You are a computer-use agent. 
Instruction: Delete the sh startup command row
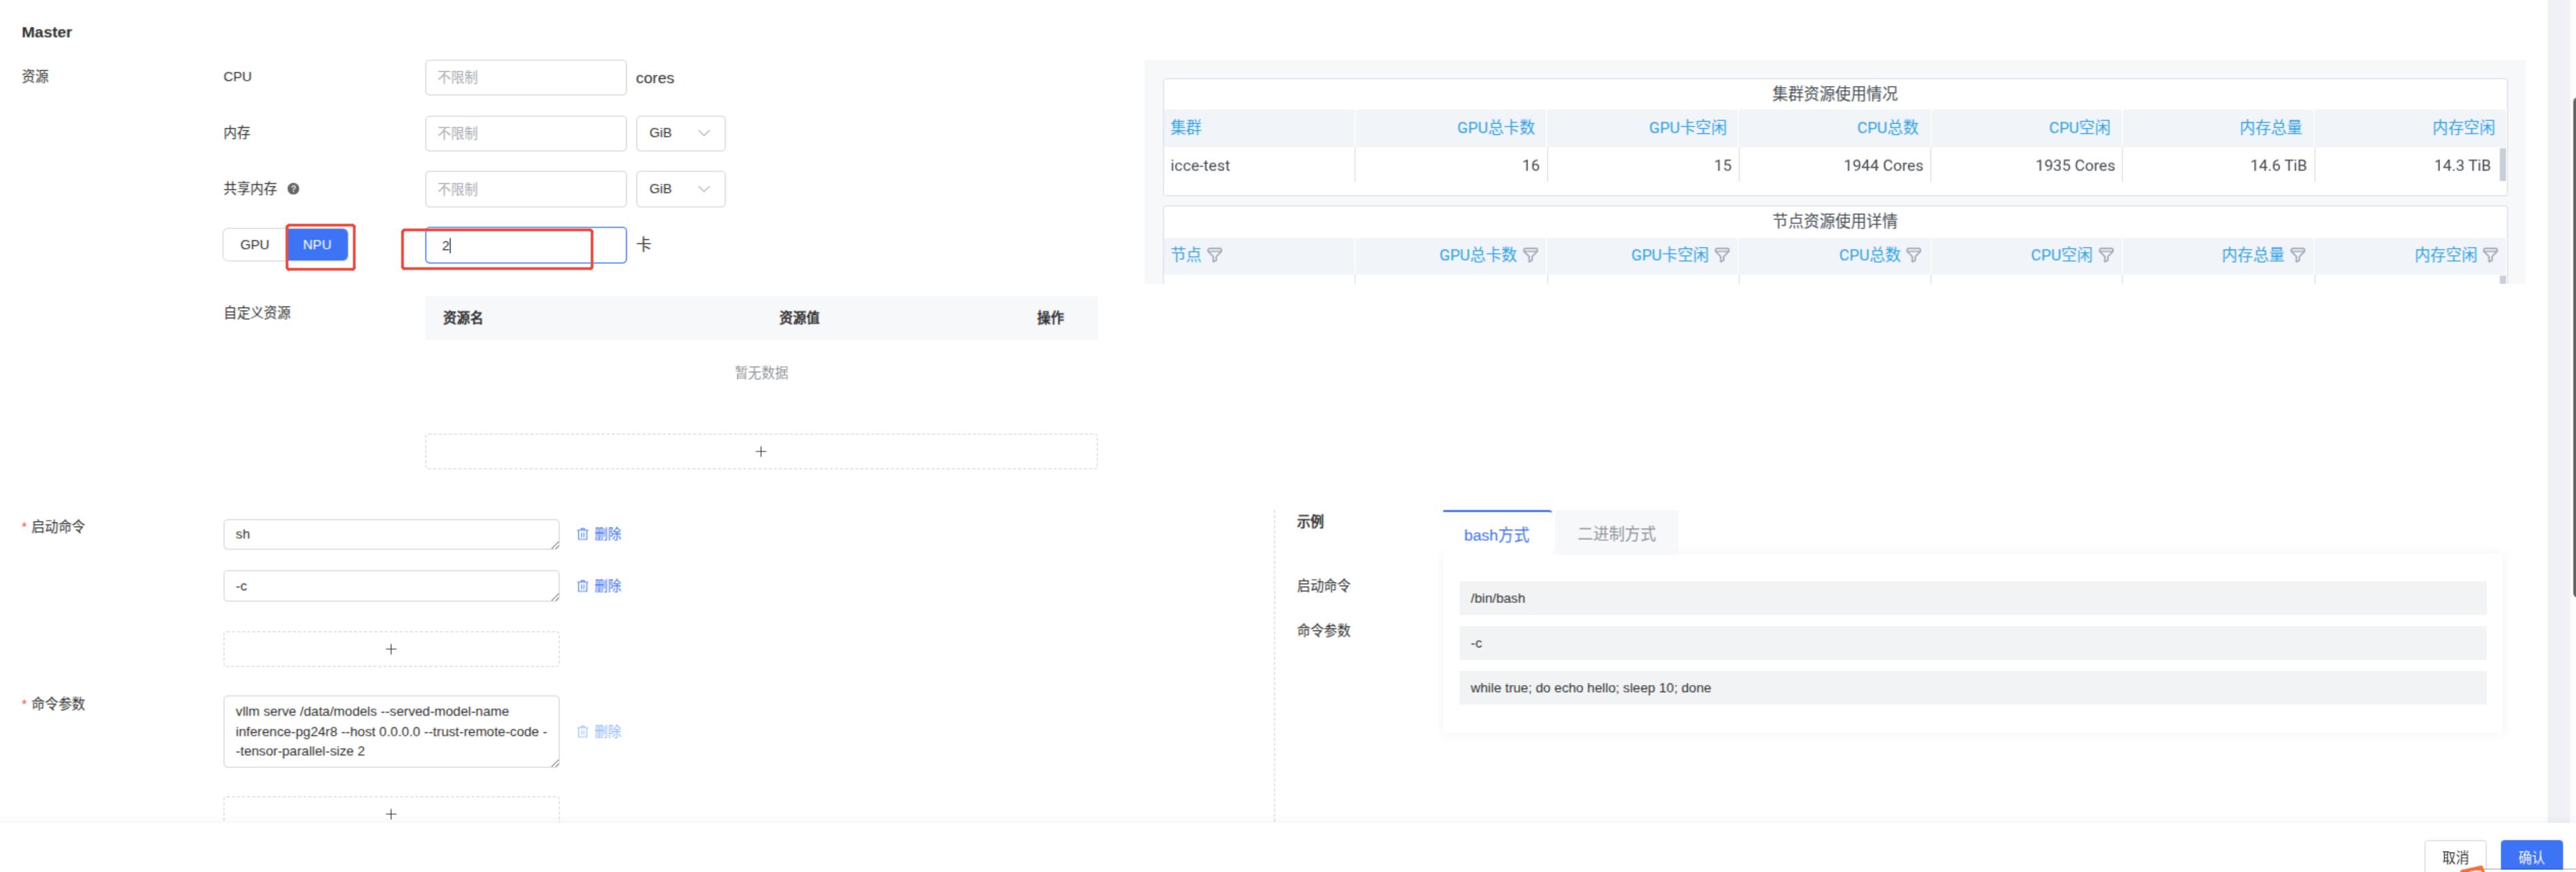(599, 534)
